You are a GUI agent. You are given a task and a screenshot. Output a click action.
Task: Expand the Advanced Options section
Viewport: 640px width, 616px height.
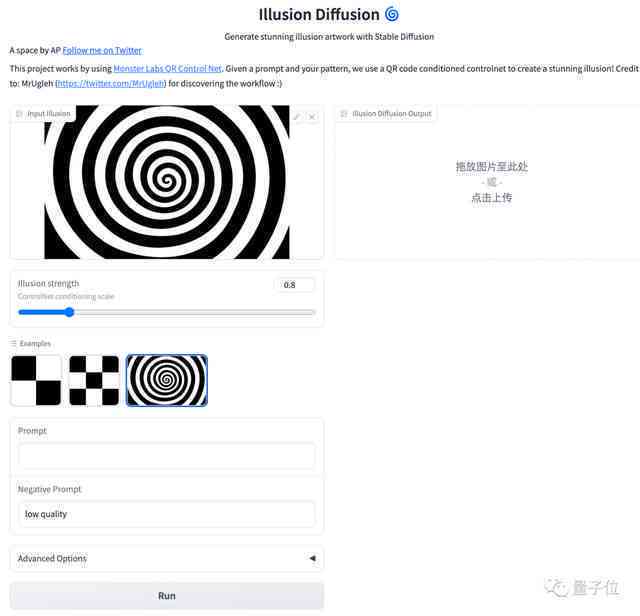tap(167, 558)
